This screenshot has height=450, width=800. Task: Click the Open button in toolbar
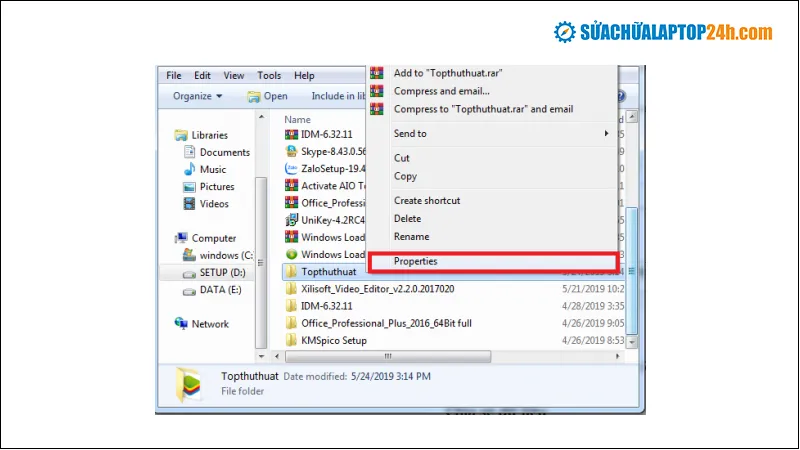coord(267,96)
